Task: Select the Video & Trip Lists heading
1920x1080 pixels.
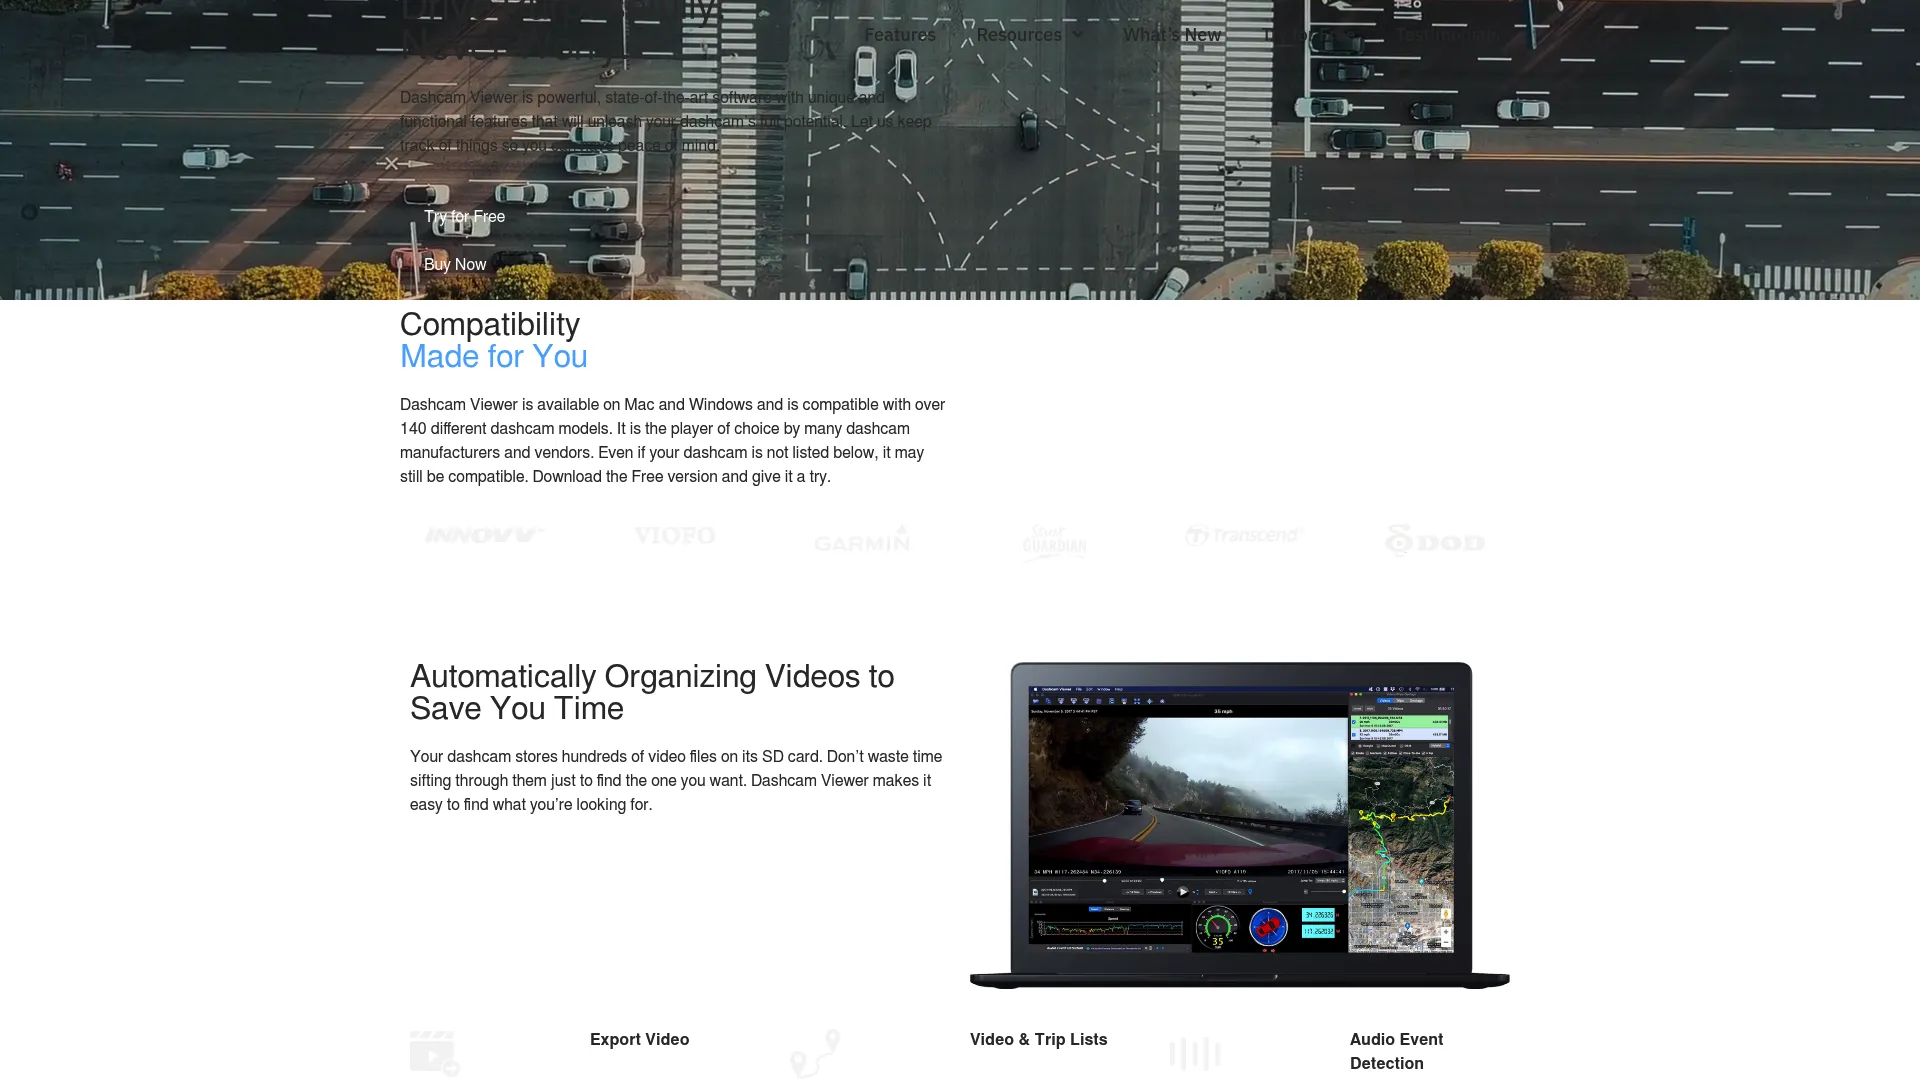Action: [1038, 1040]
